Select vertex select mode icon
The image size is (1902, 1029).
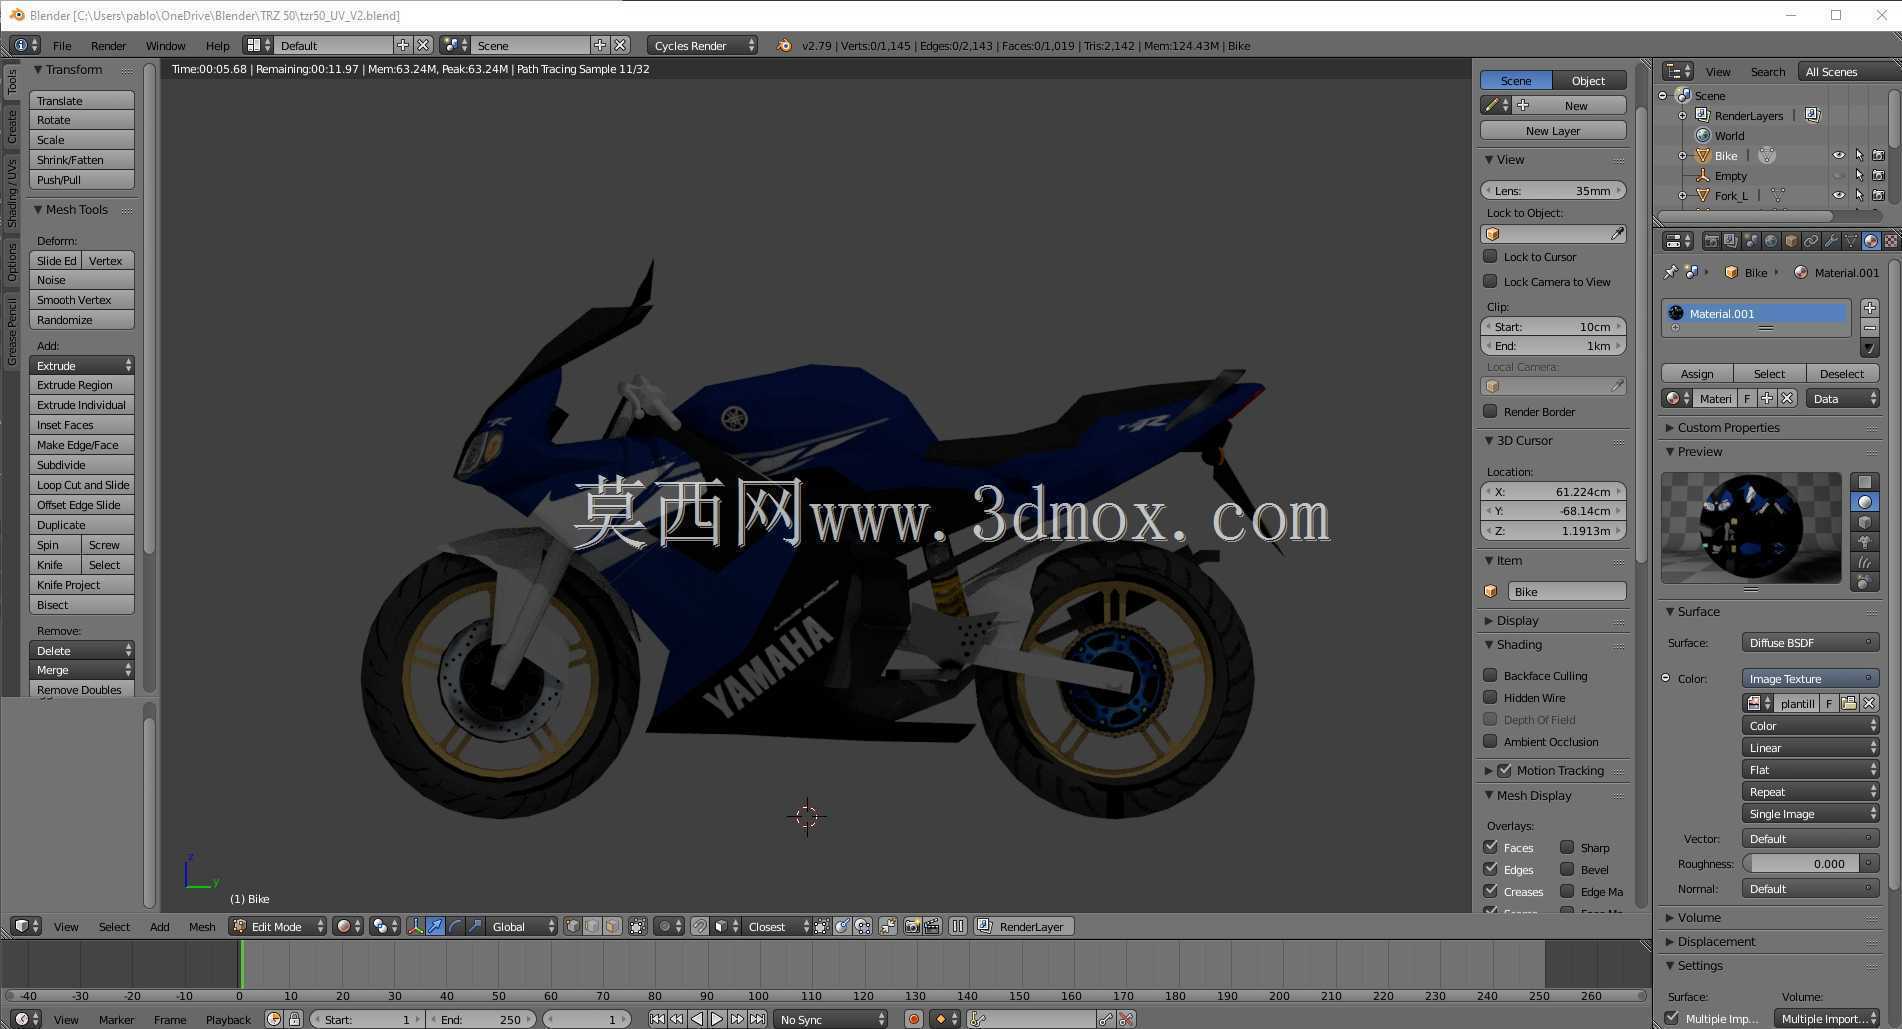pyautogui.click(x=572, y=926)
